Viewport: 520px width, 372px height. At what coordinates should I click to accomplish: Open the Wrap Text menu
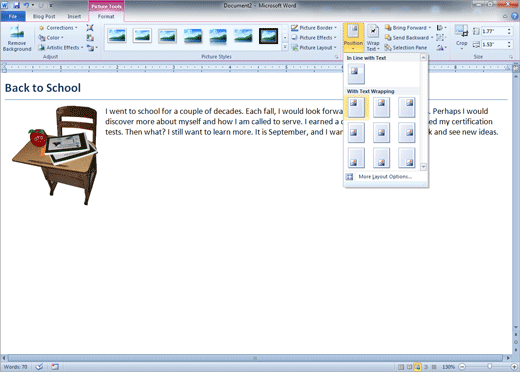373,38
